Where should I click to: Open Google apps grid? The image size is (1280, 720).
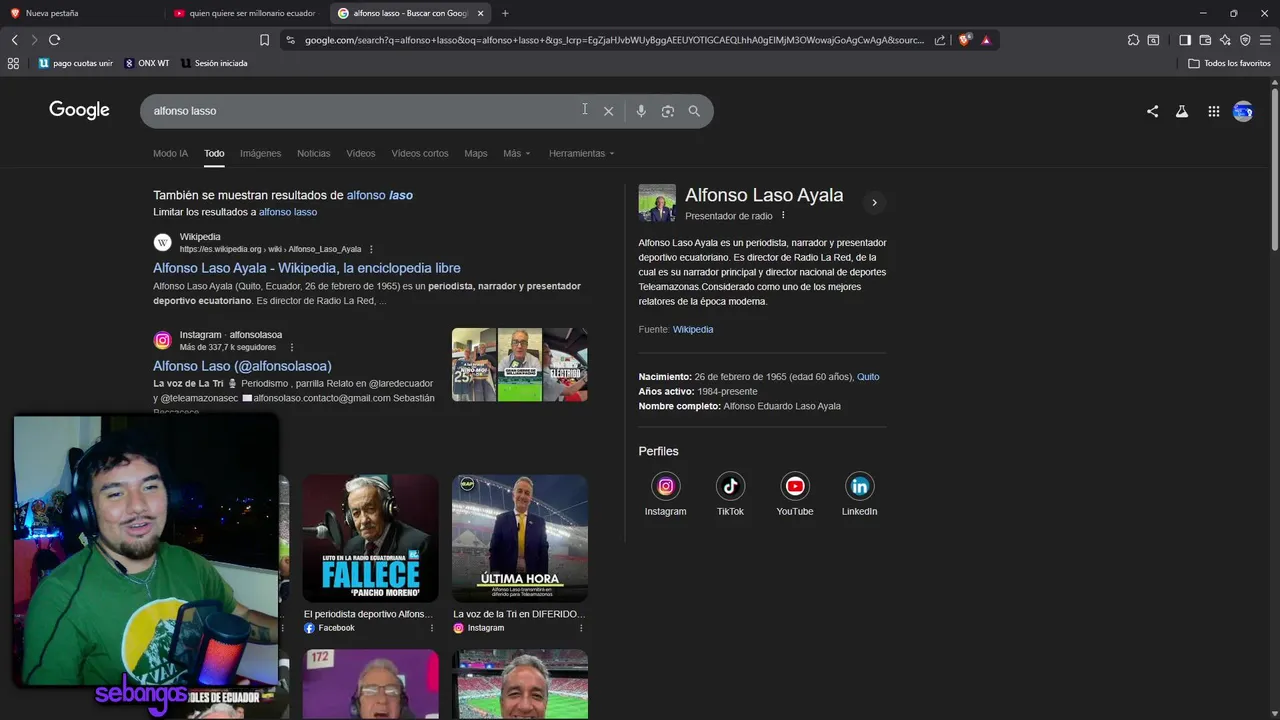click(1214, 112)
